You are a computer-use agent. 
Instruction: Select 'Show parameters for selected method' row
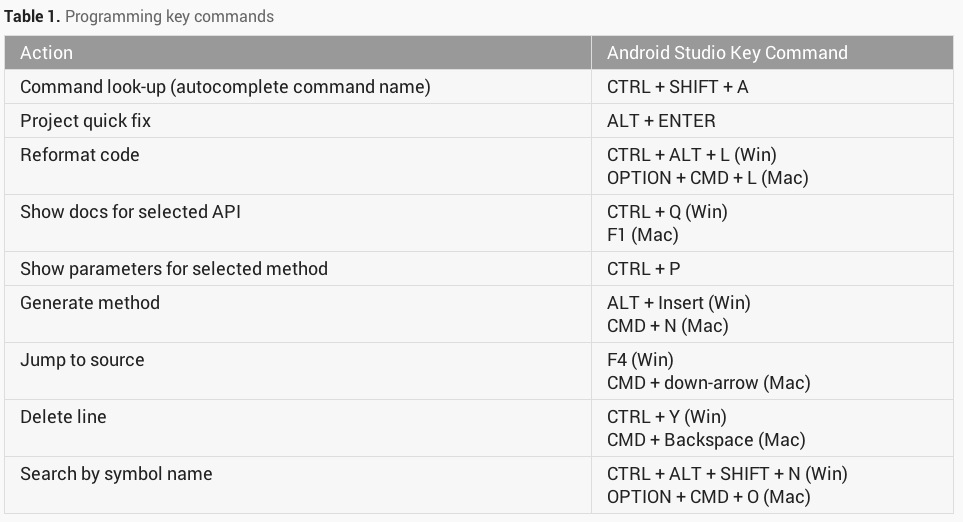174,269
